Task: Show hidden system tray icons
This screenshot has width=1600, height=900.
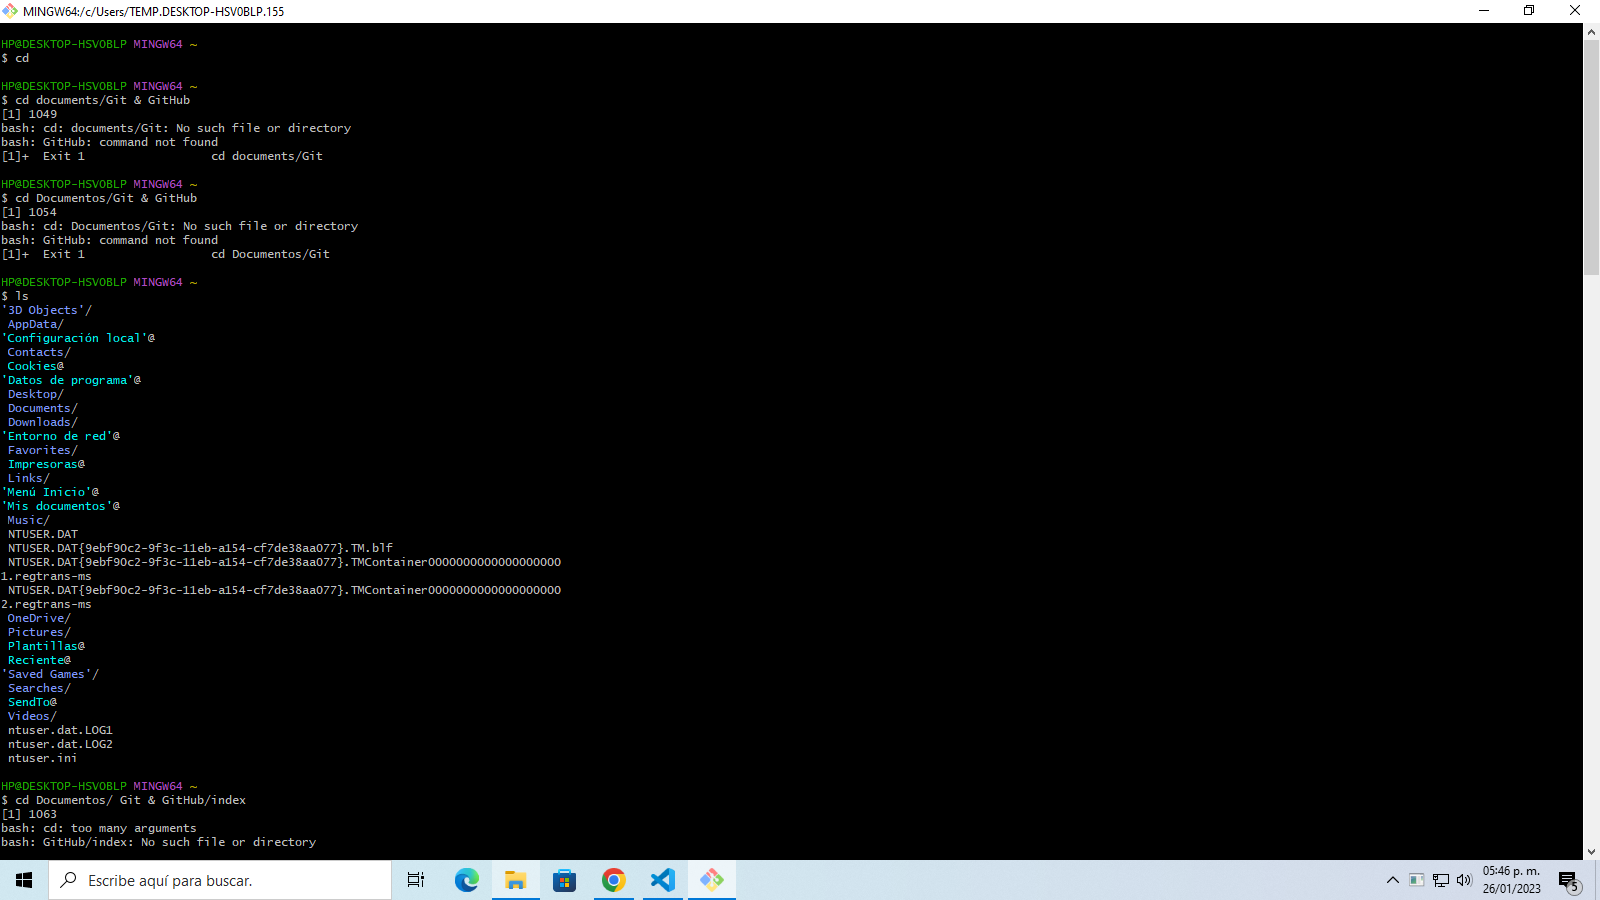Action: [1392, 880]
